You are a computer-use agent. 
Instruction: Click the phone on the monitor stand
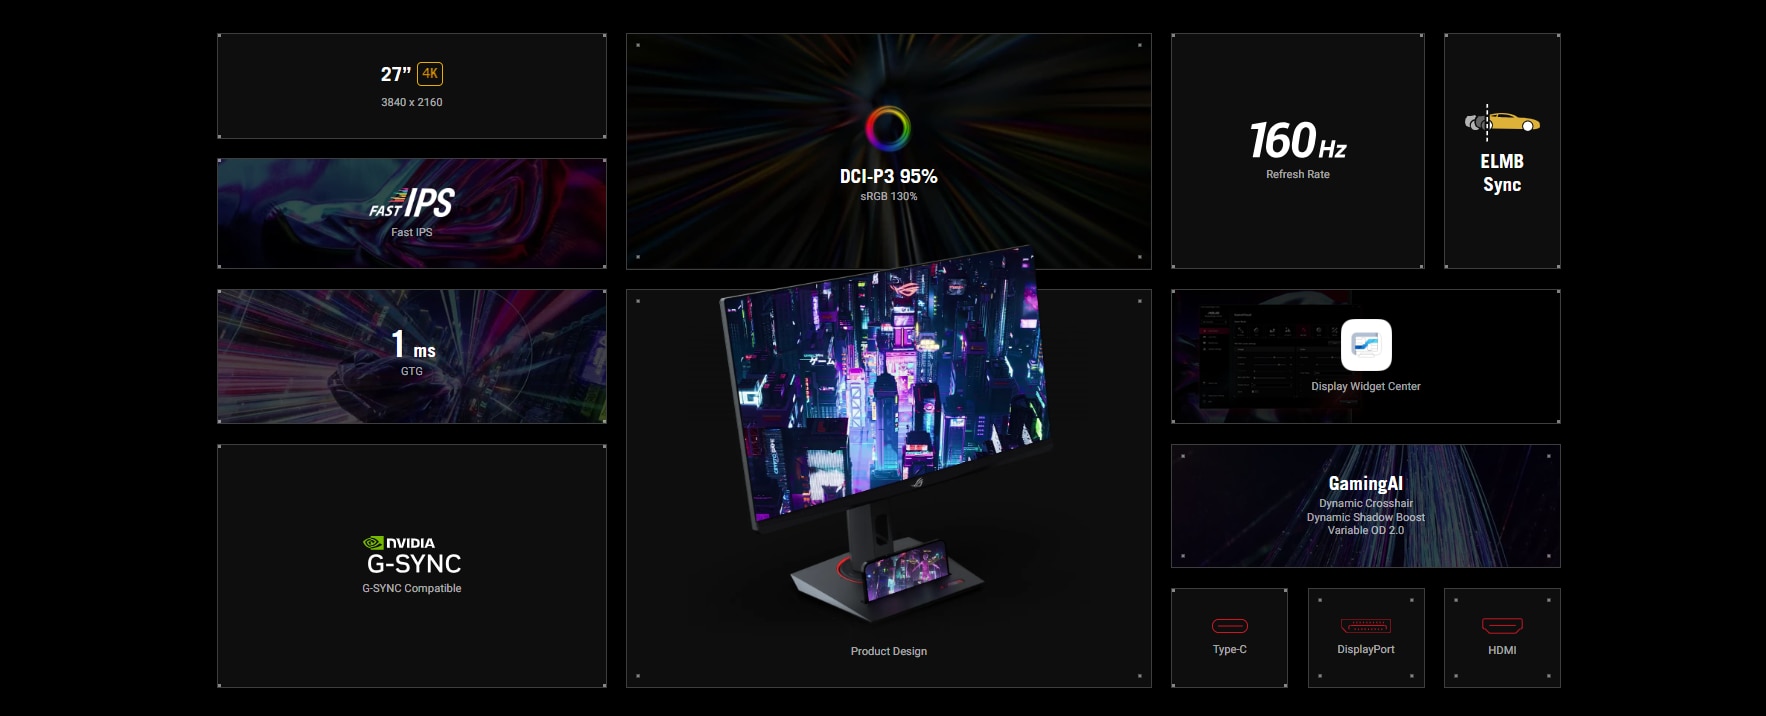pyautogui.click(x=908, y=571)
